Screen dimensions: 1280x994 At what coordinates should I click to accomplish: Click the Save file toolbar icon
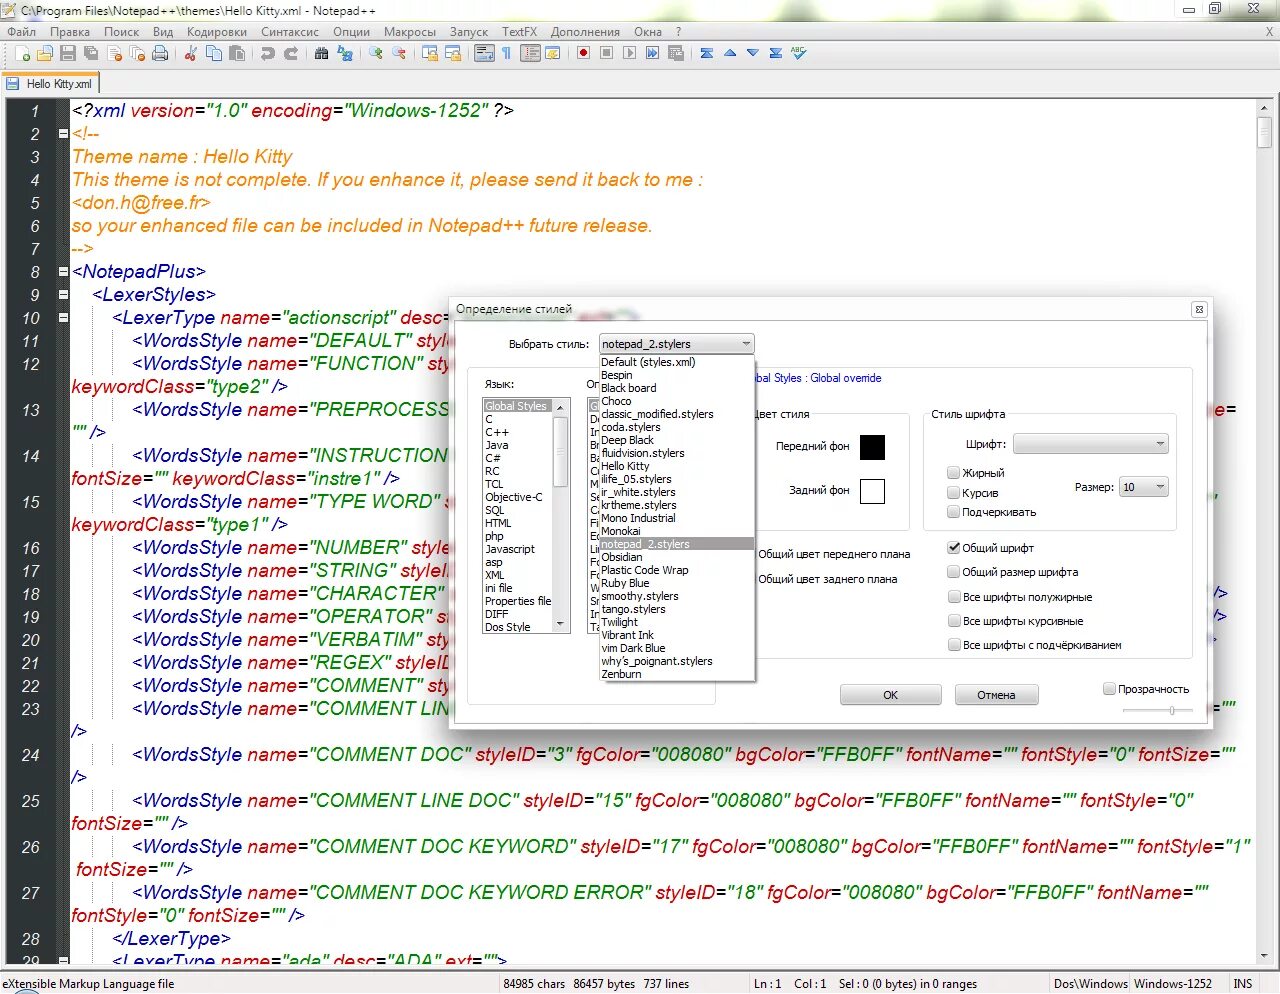67,53
